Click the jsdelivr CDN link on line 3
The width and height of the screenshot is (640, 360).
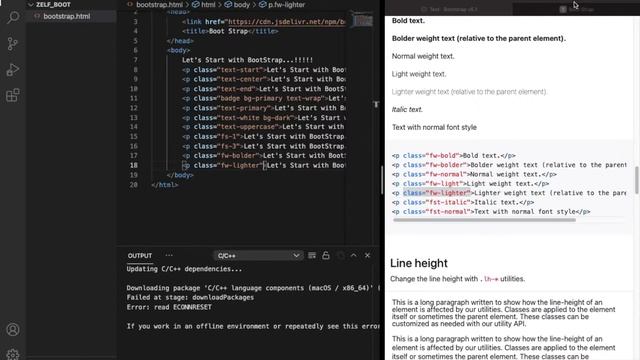287,22
